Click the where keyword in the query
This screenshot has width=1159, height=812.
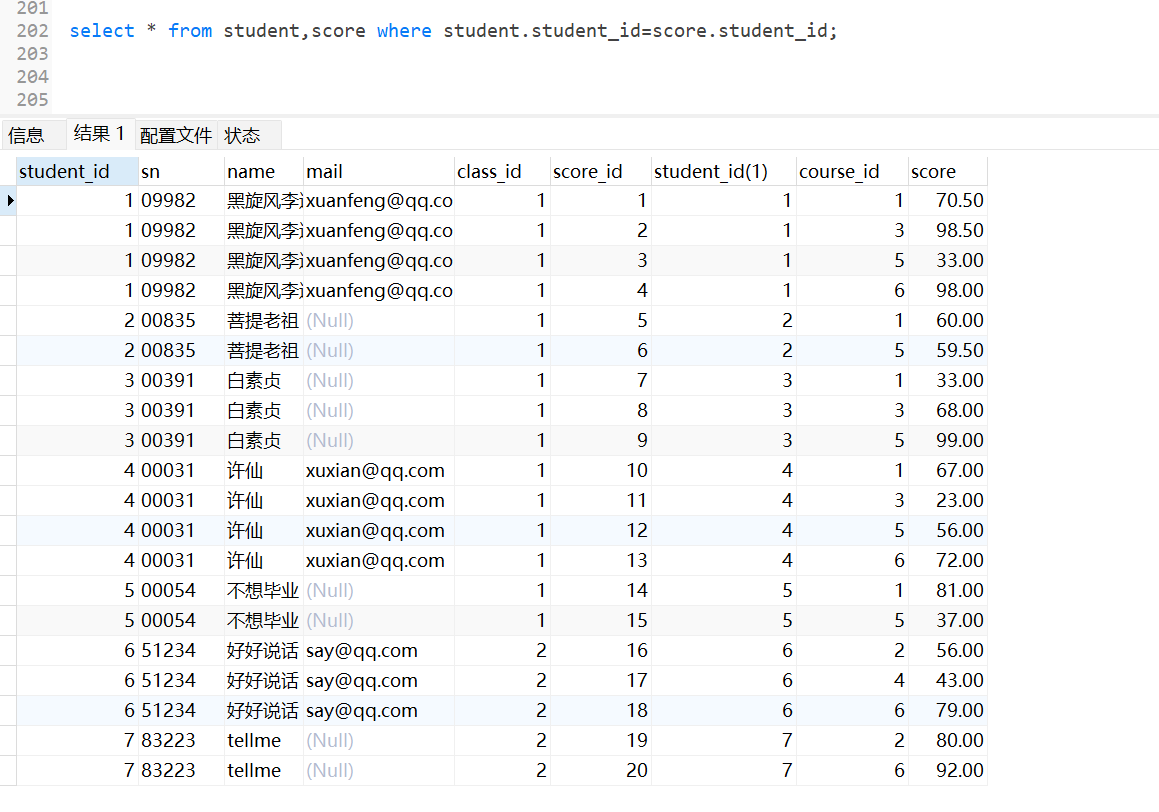click(x=404, y=31)
